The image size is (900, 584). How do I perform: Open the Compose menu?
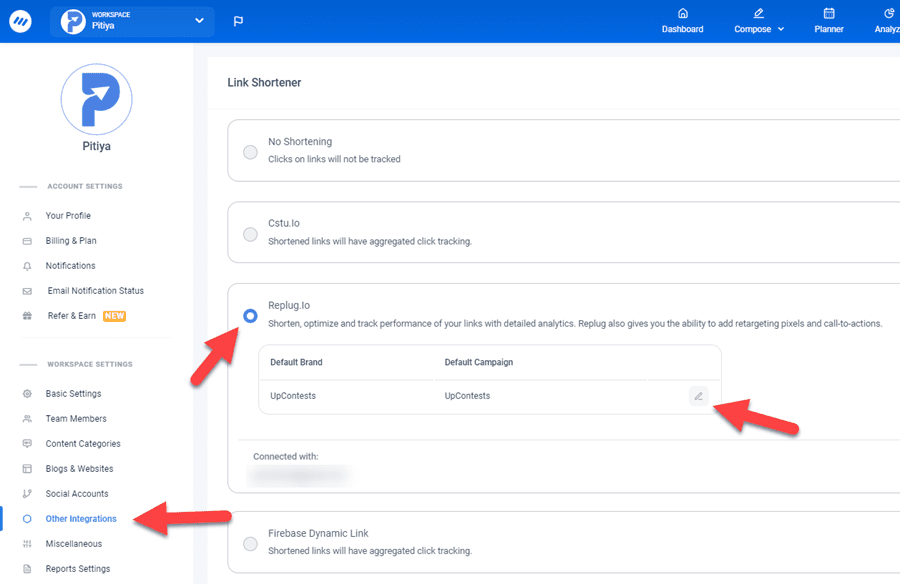click(x=759, y=21)
